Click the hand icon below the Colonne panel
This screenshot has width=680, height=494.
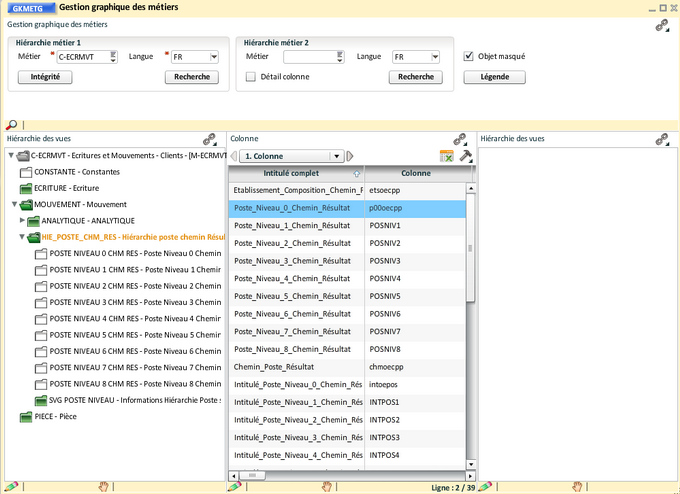(326, 486)
